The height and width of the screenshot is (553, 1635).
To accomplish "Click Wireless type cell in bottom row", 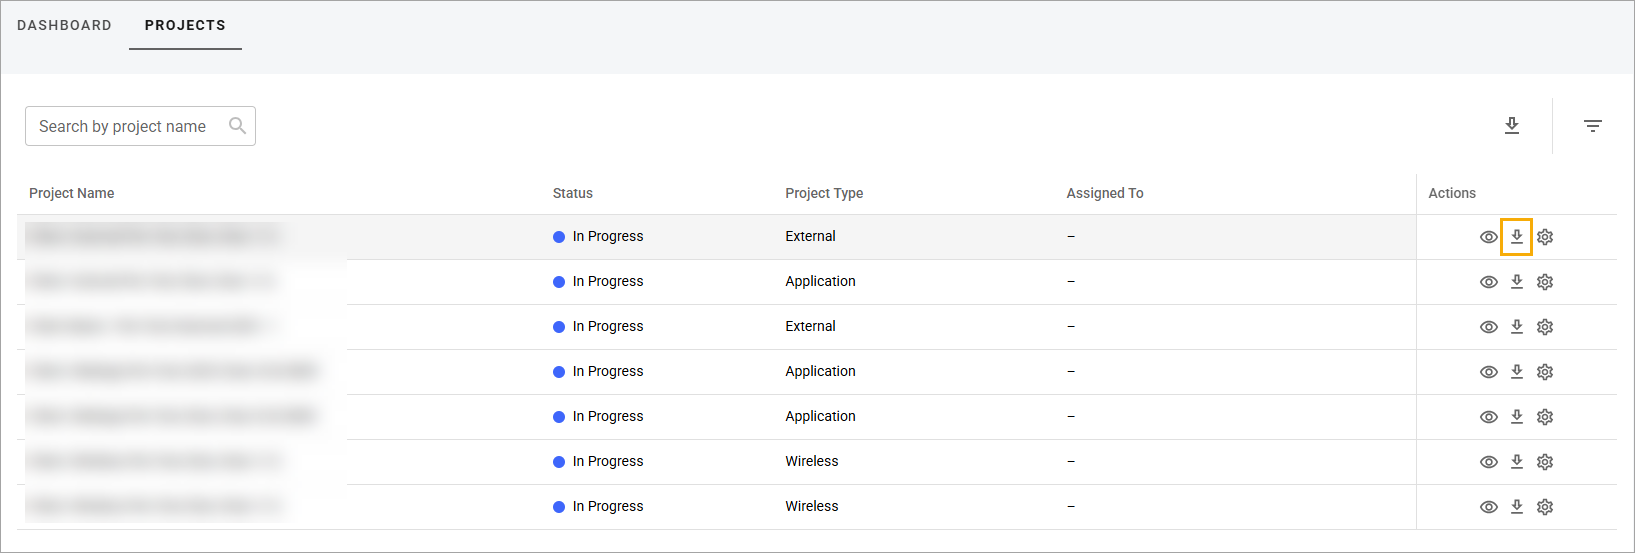I will tap(812, 506).
